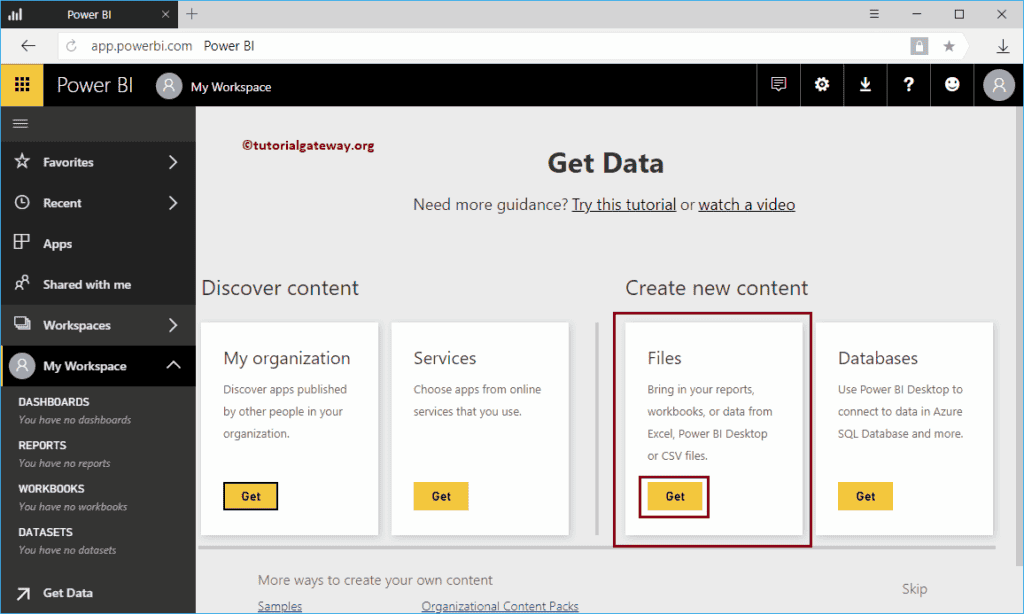Open the user profile avatar

click(x=997, y=85)
